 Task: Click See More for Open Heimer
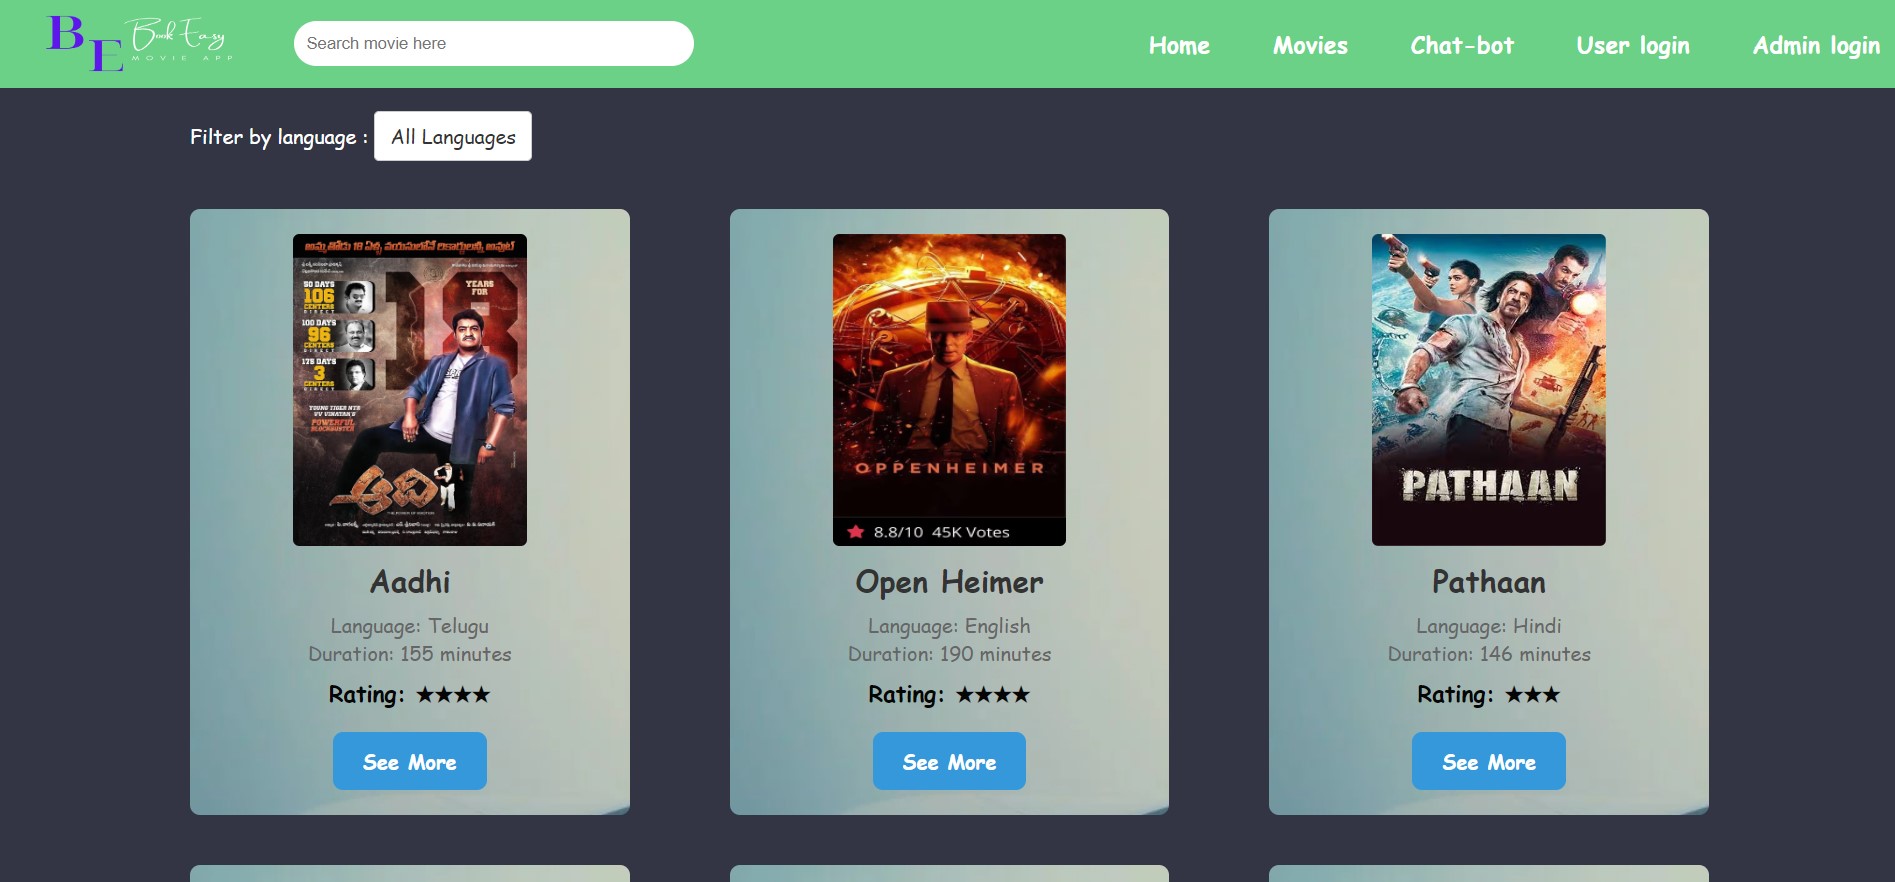(949, 761)
